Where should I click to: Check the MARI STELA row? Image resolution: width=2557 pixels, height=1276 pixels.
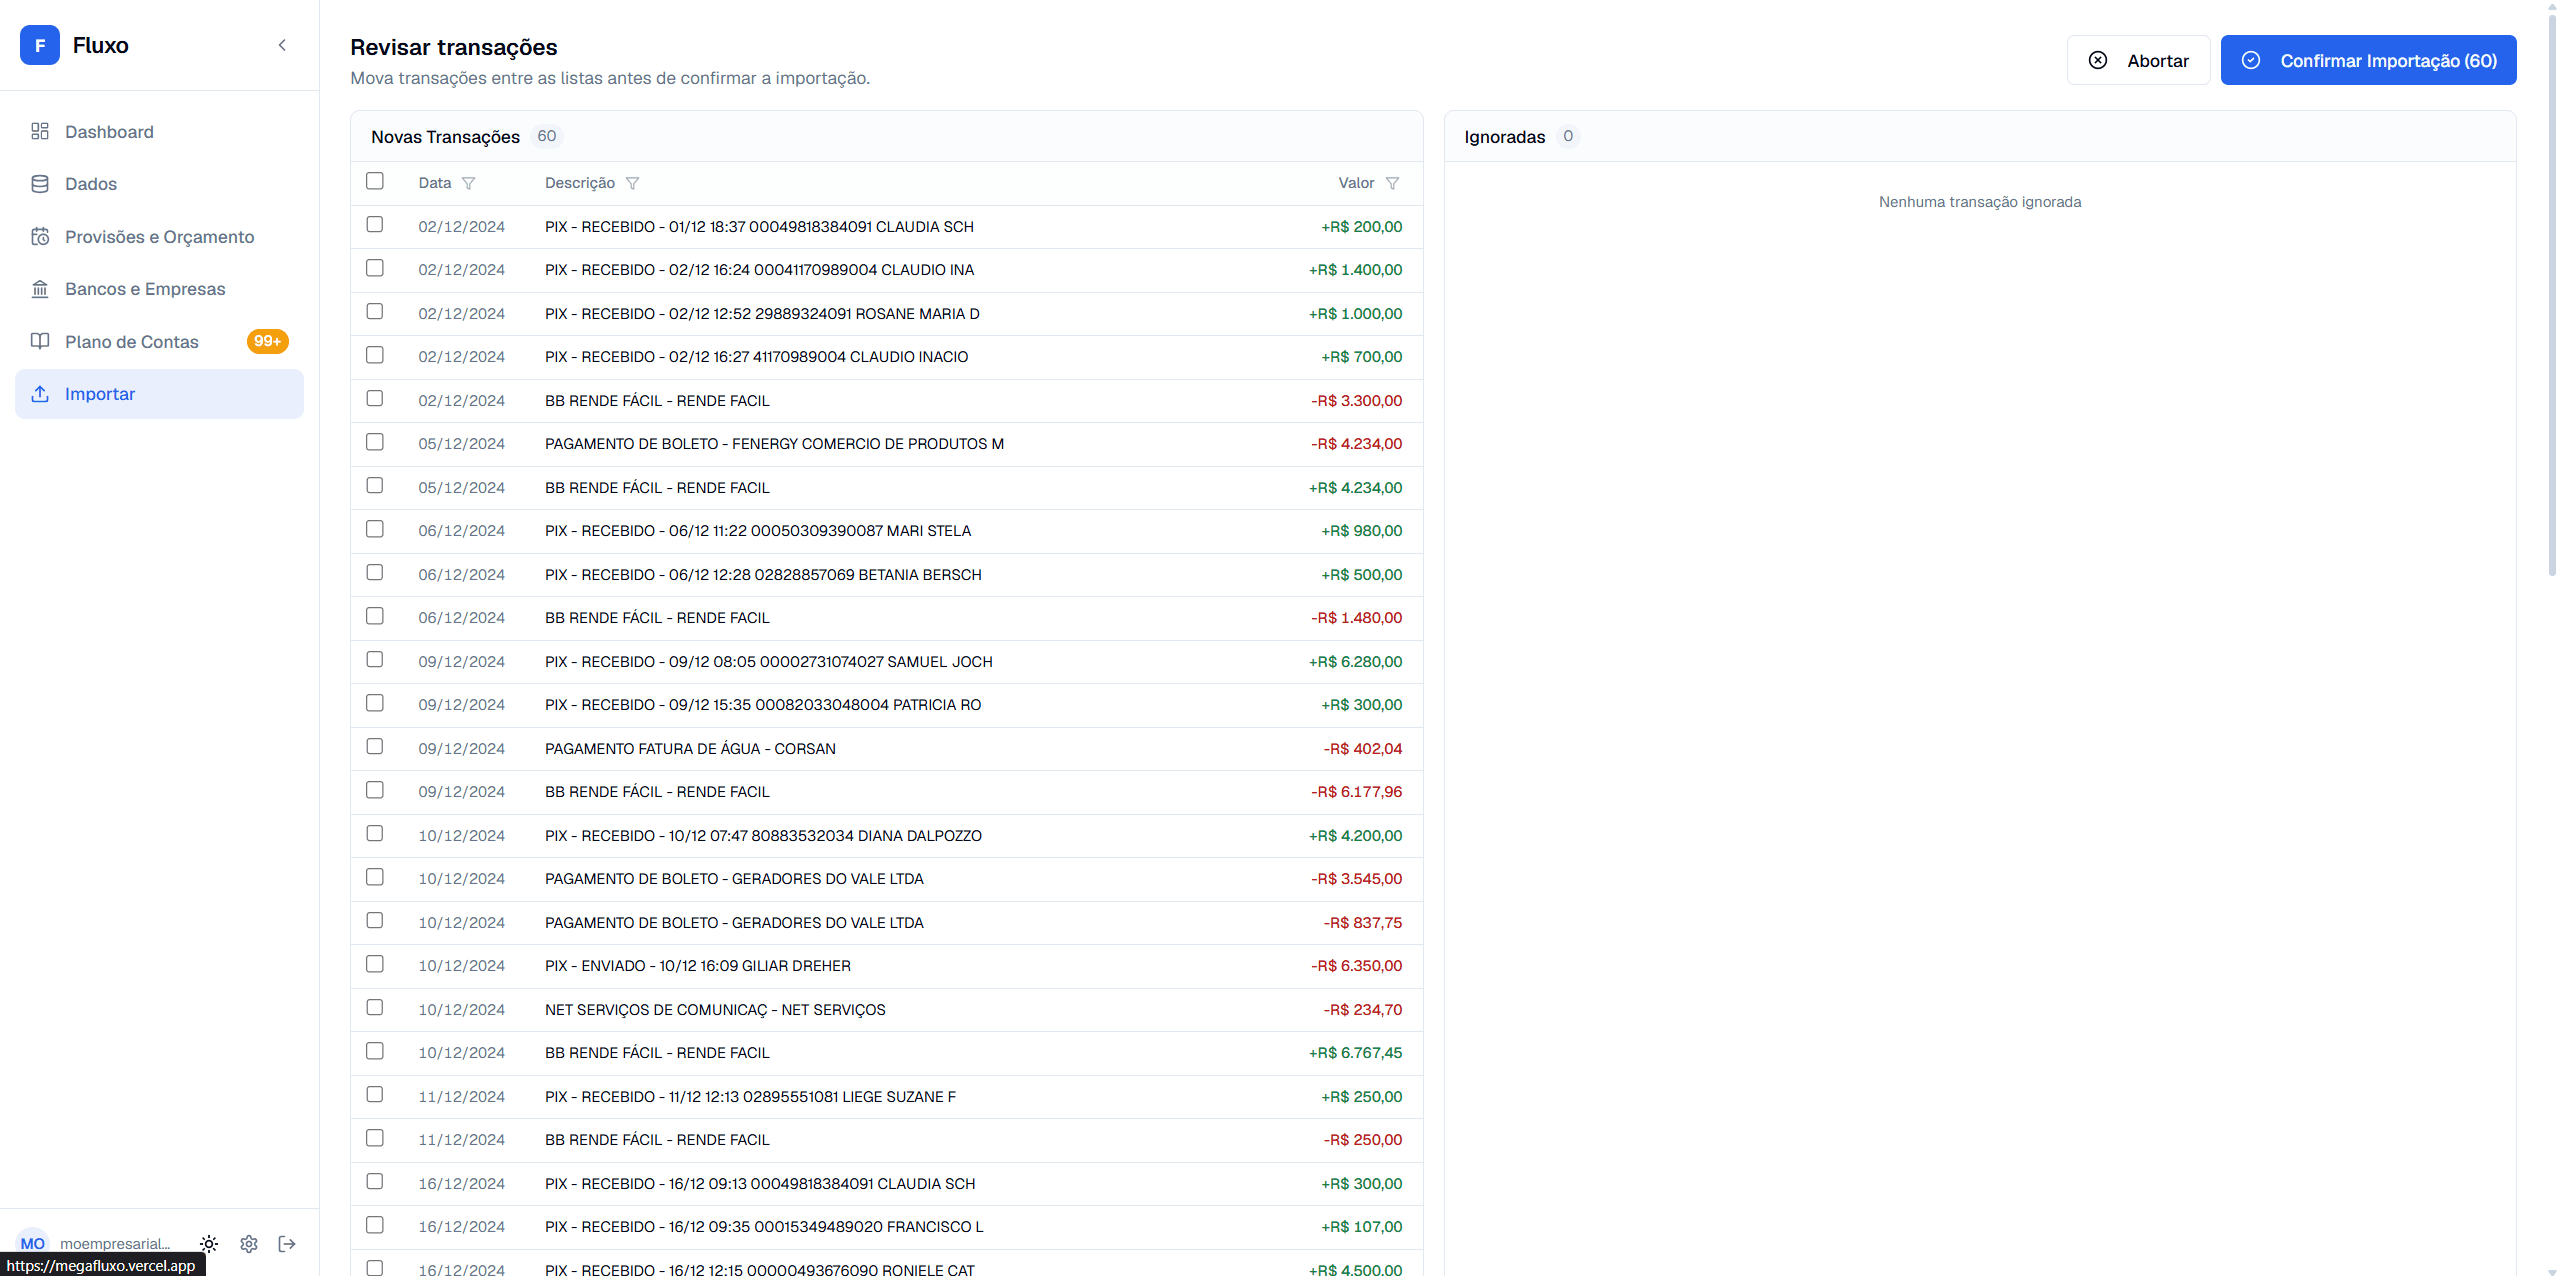coord(375,529)
